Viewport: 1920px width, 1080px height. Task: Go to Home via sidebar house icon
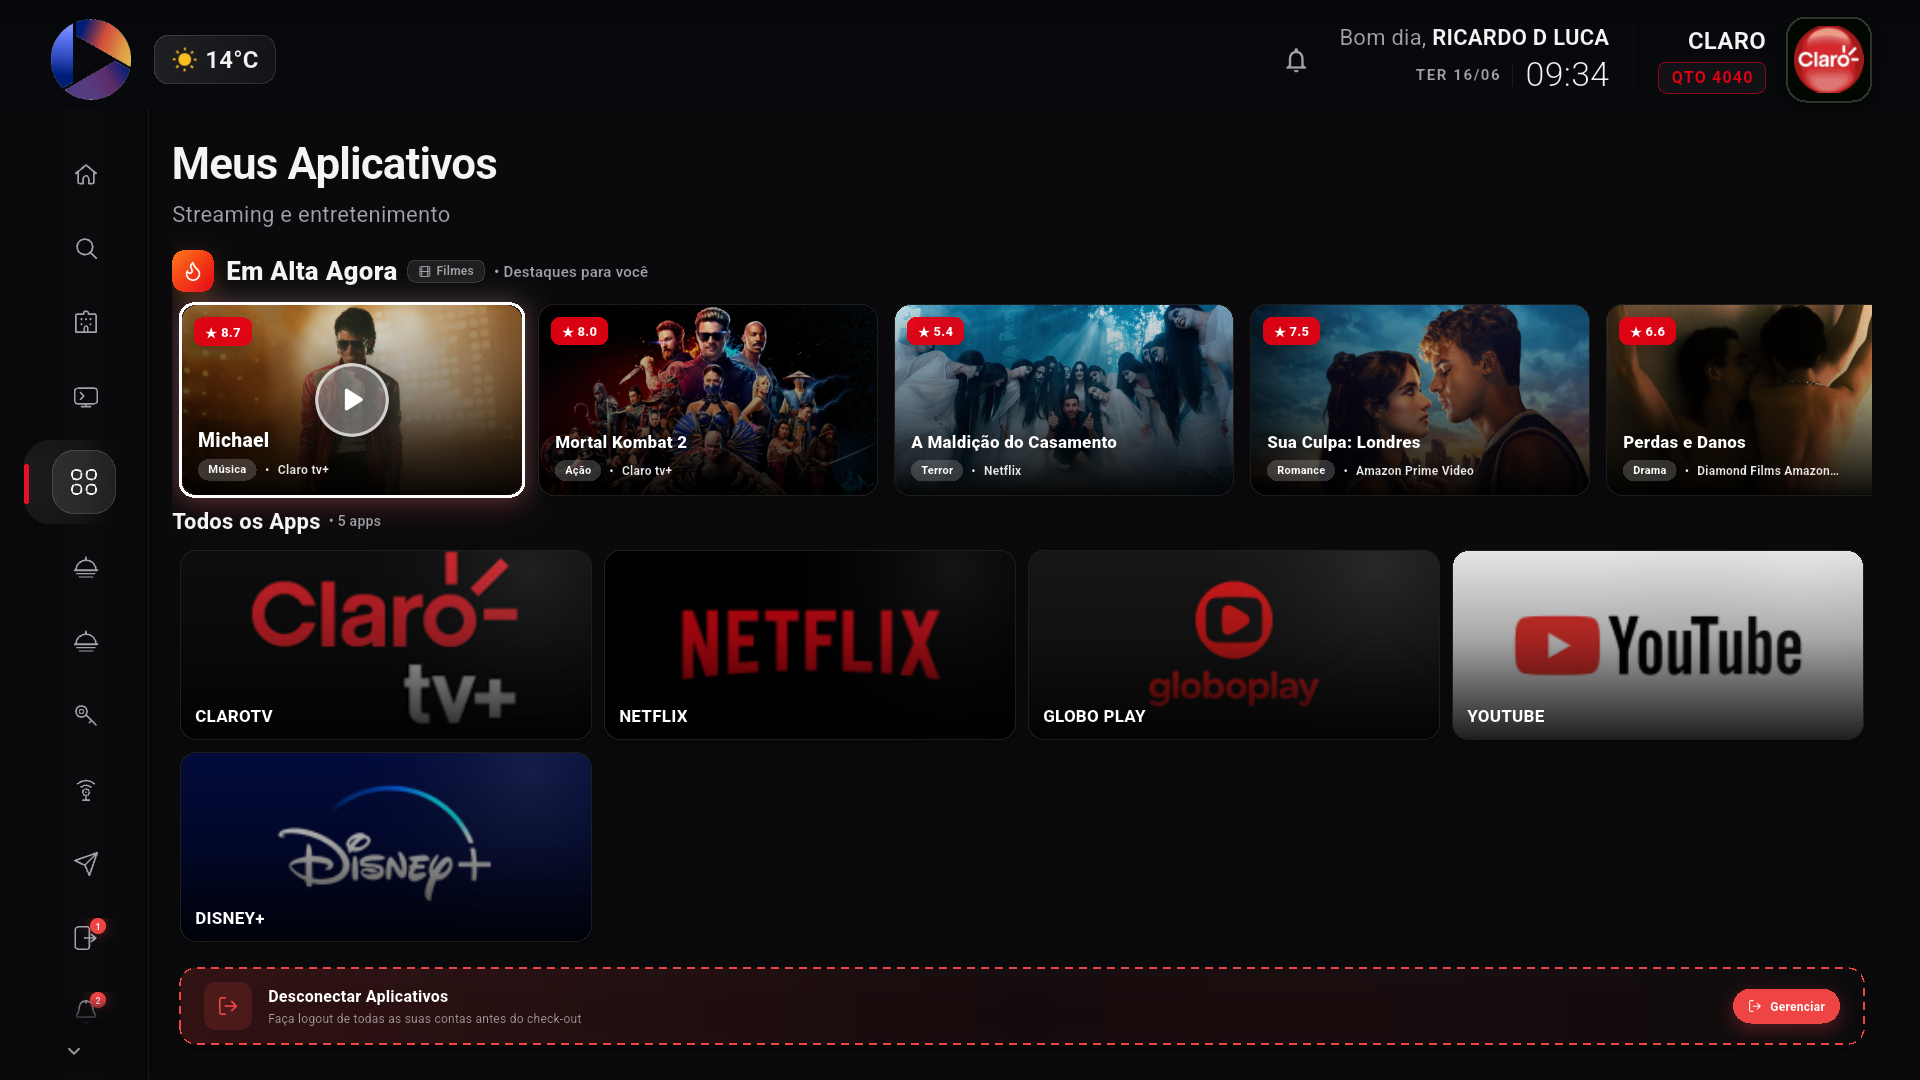click(86, 175)
